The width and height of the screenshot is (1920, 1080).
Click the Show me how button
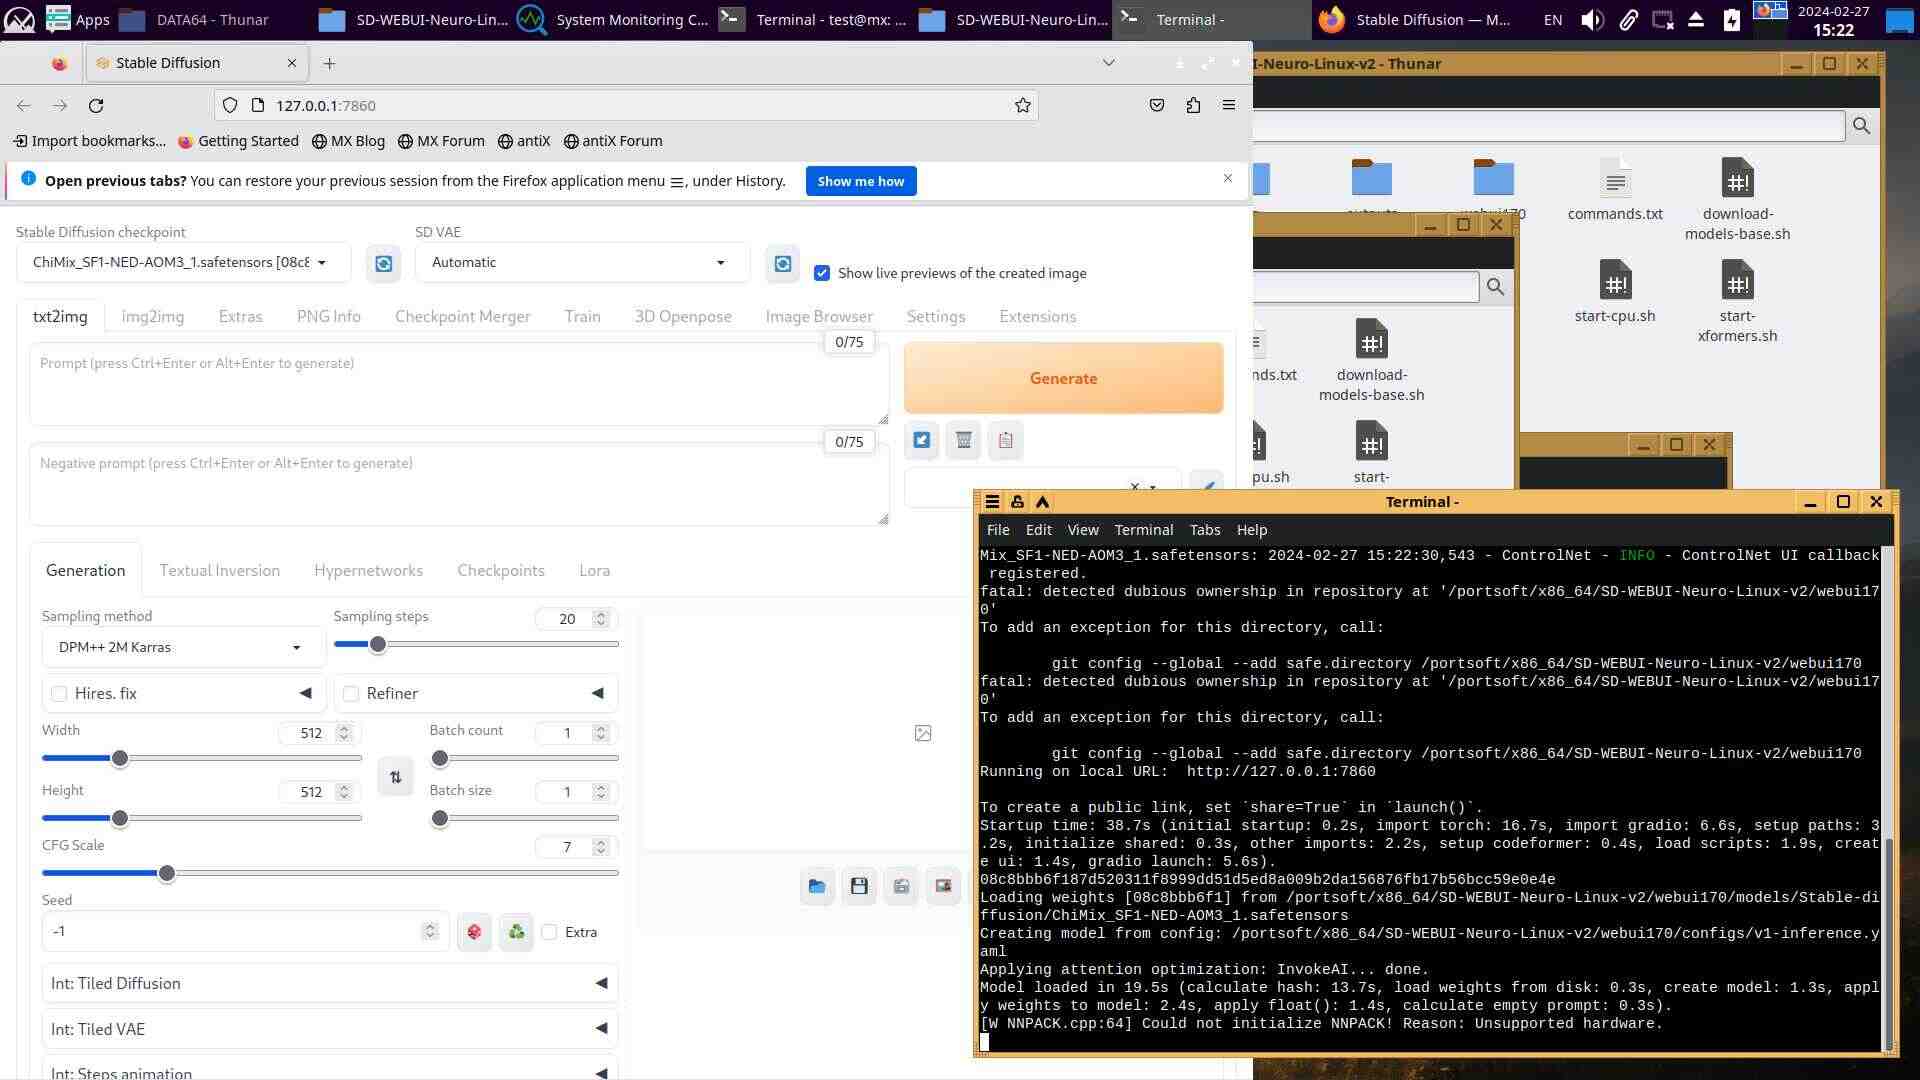860,181
